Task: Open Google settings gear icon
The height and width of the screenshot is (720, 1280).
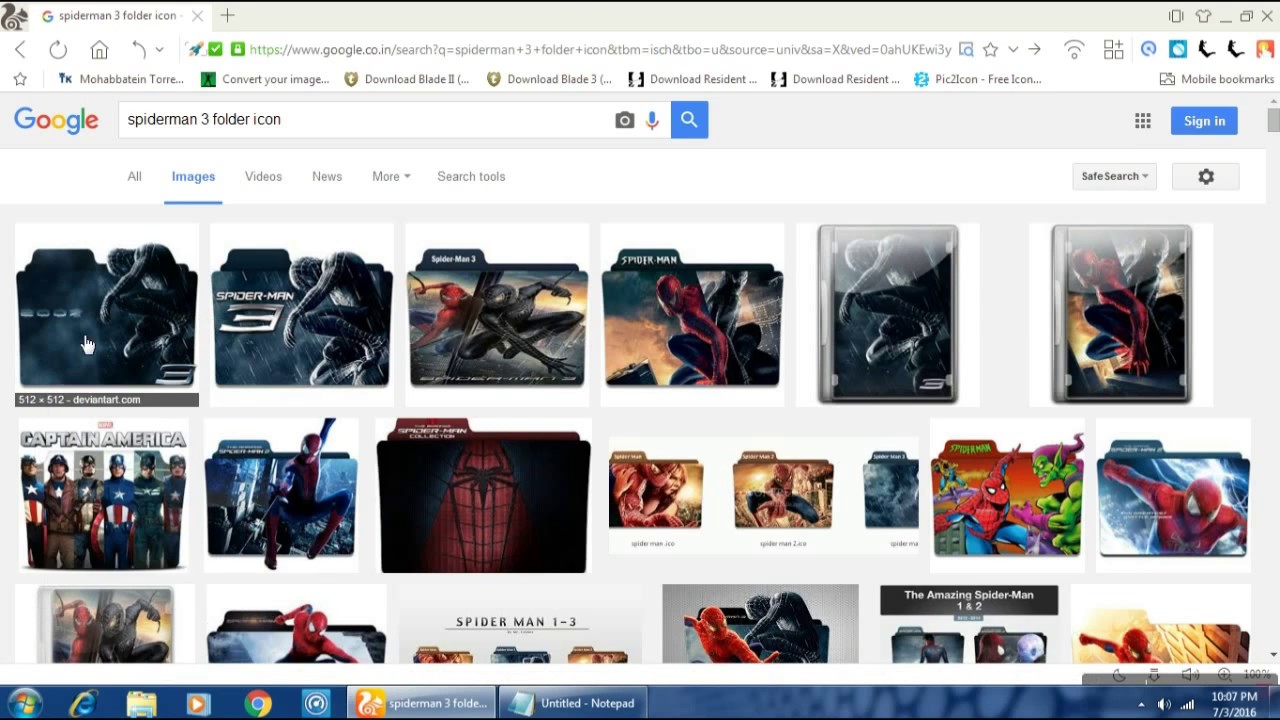Action: 1206,176
